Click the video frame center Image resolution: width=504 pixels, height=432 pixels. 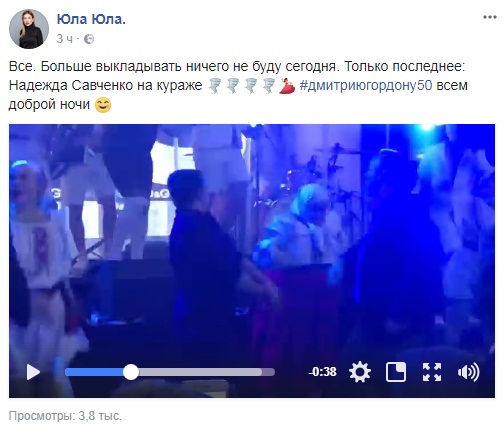click(x=252, y=261)
